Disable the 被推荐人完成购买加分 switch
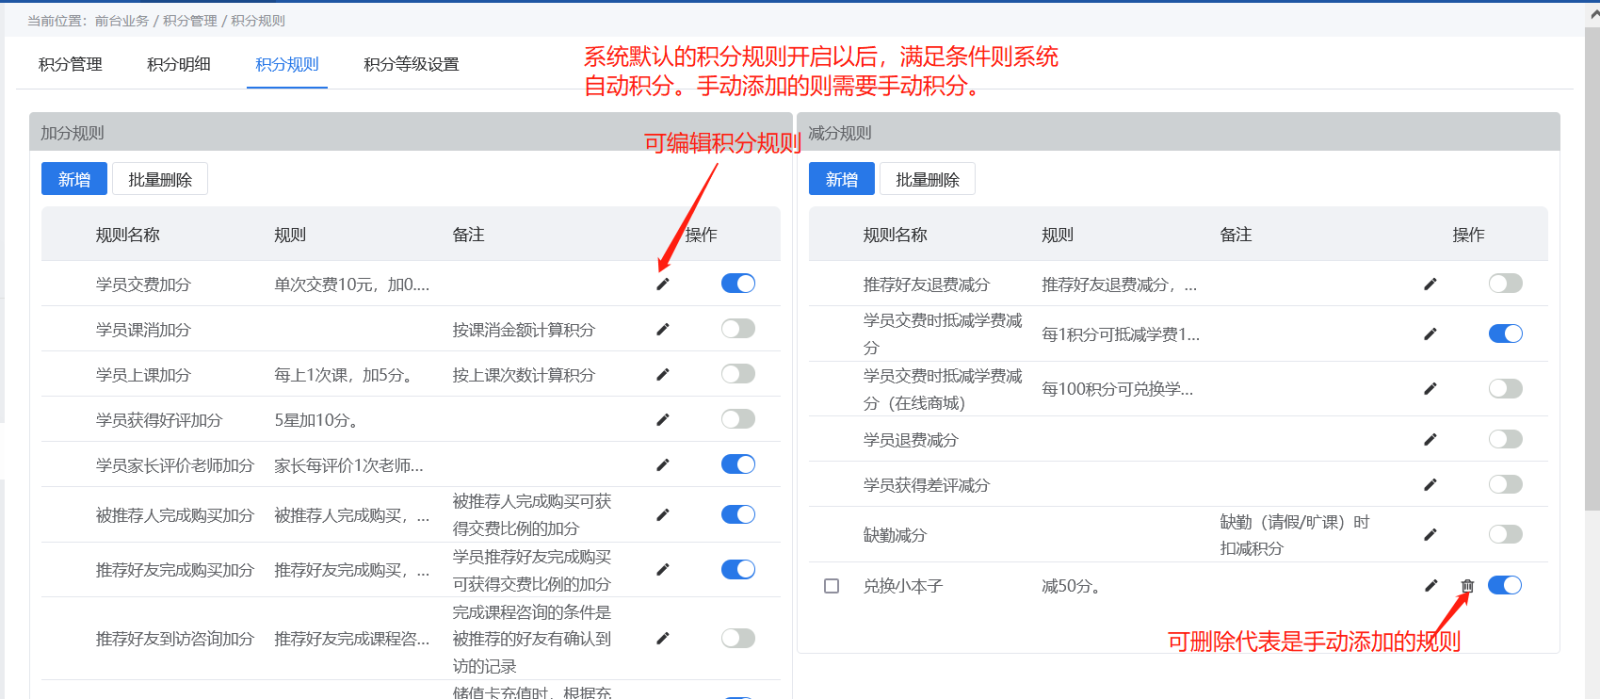The height and width of the screenshot is (699, 1600). [738, 514]
